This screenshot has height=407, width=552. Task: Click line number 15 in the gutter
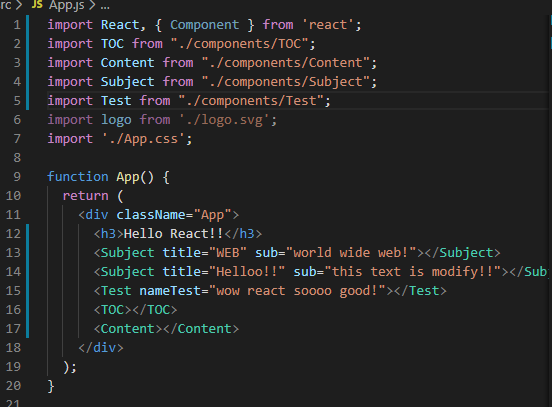click(x=13, y=291)
